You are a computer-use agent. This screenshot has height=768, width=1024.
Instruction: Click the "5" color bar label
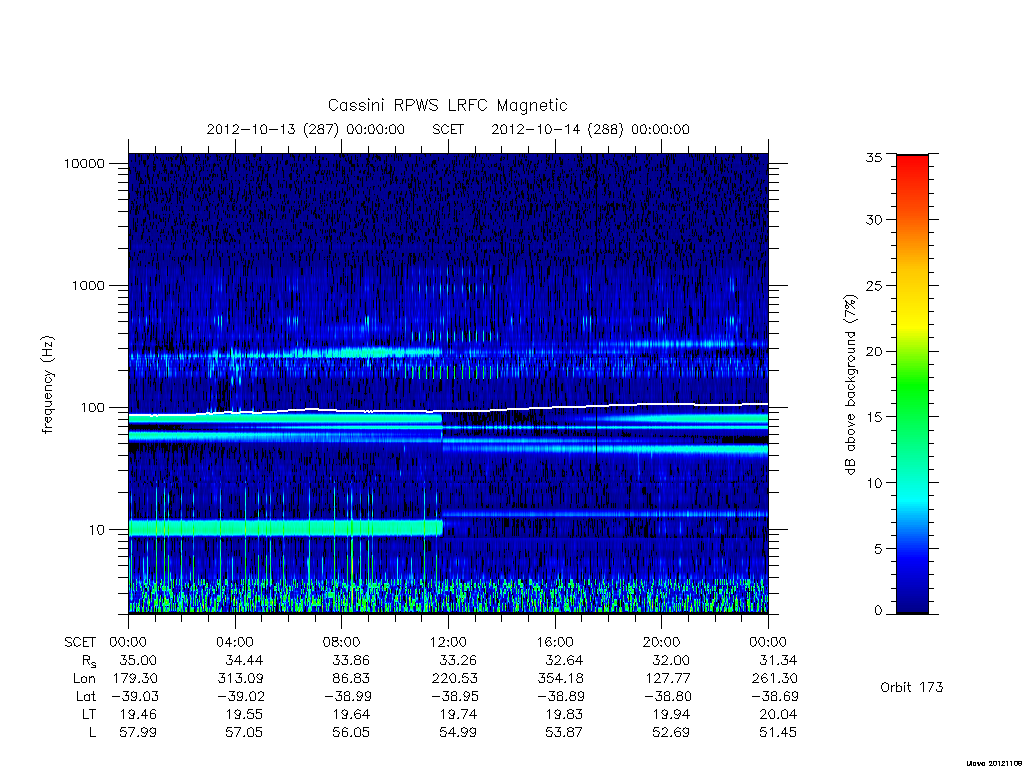tap(877, 549)
